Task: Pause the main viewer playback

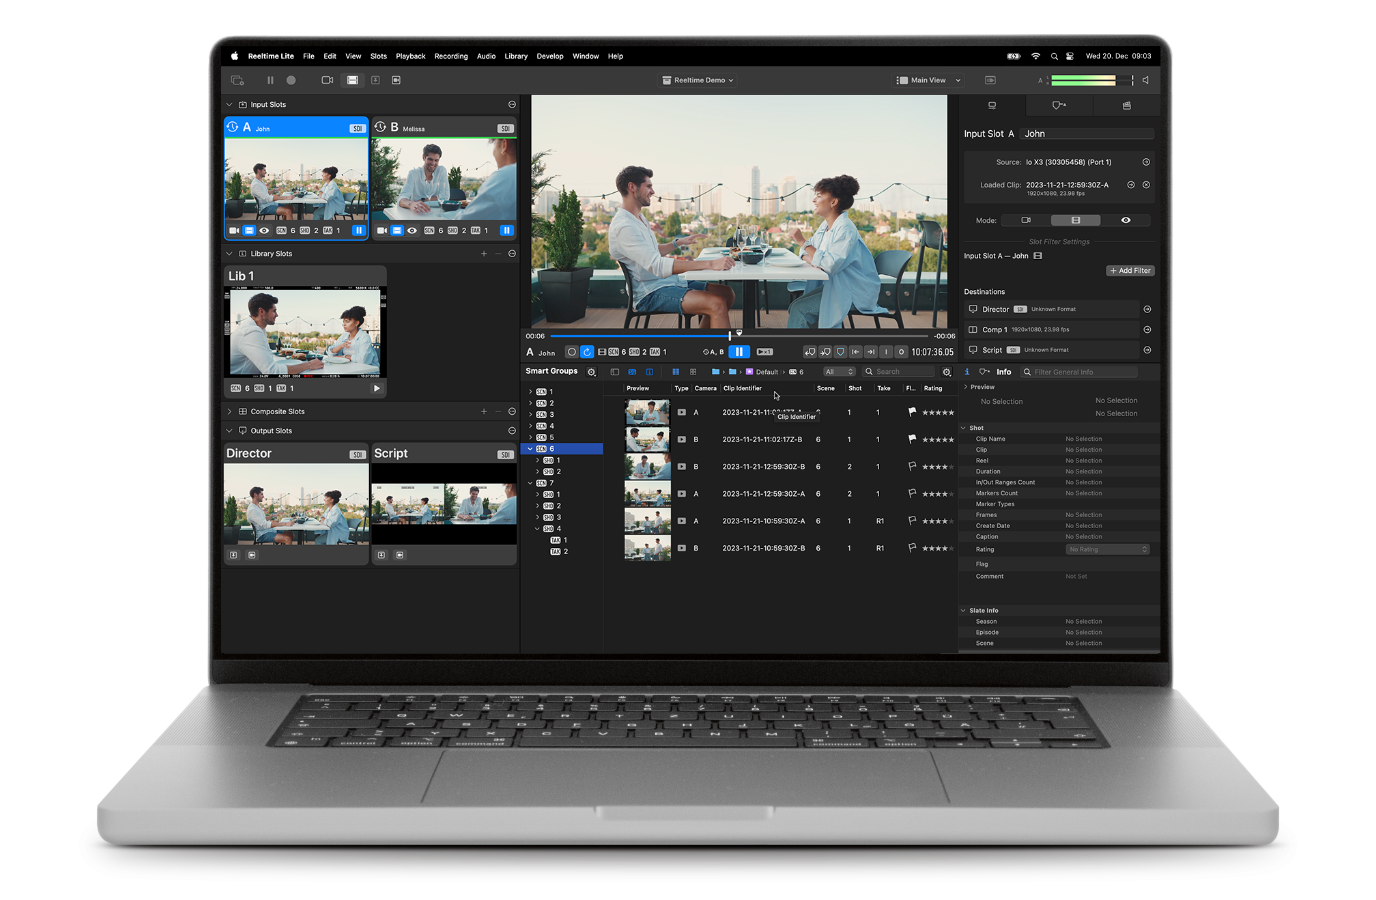Action: tap(739, 352)
